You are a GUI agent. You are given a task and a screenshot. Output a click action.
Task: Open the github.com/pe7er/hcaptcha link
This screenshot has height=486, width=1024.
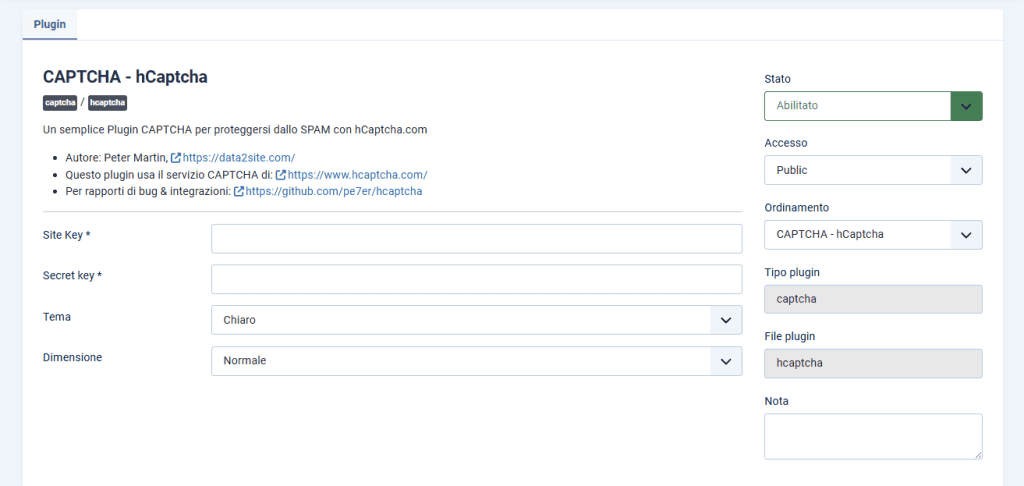click(x=333, y=191)
